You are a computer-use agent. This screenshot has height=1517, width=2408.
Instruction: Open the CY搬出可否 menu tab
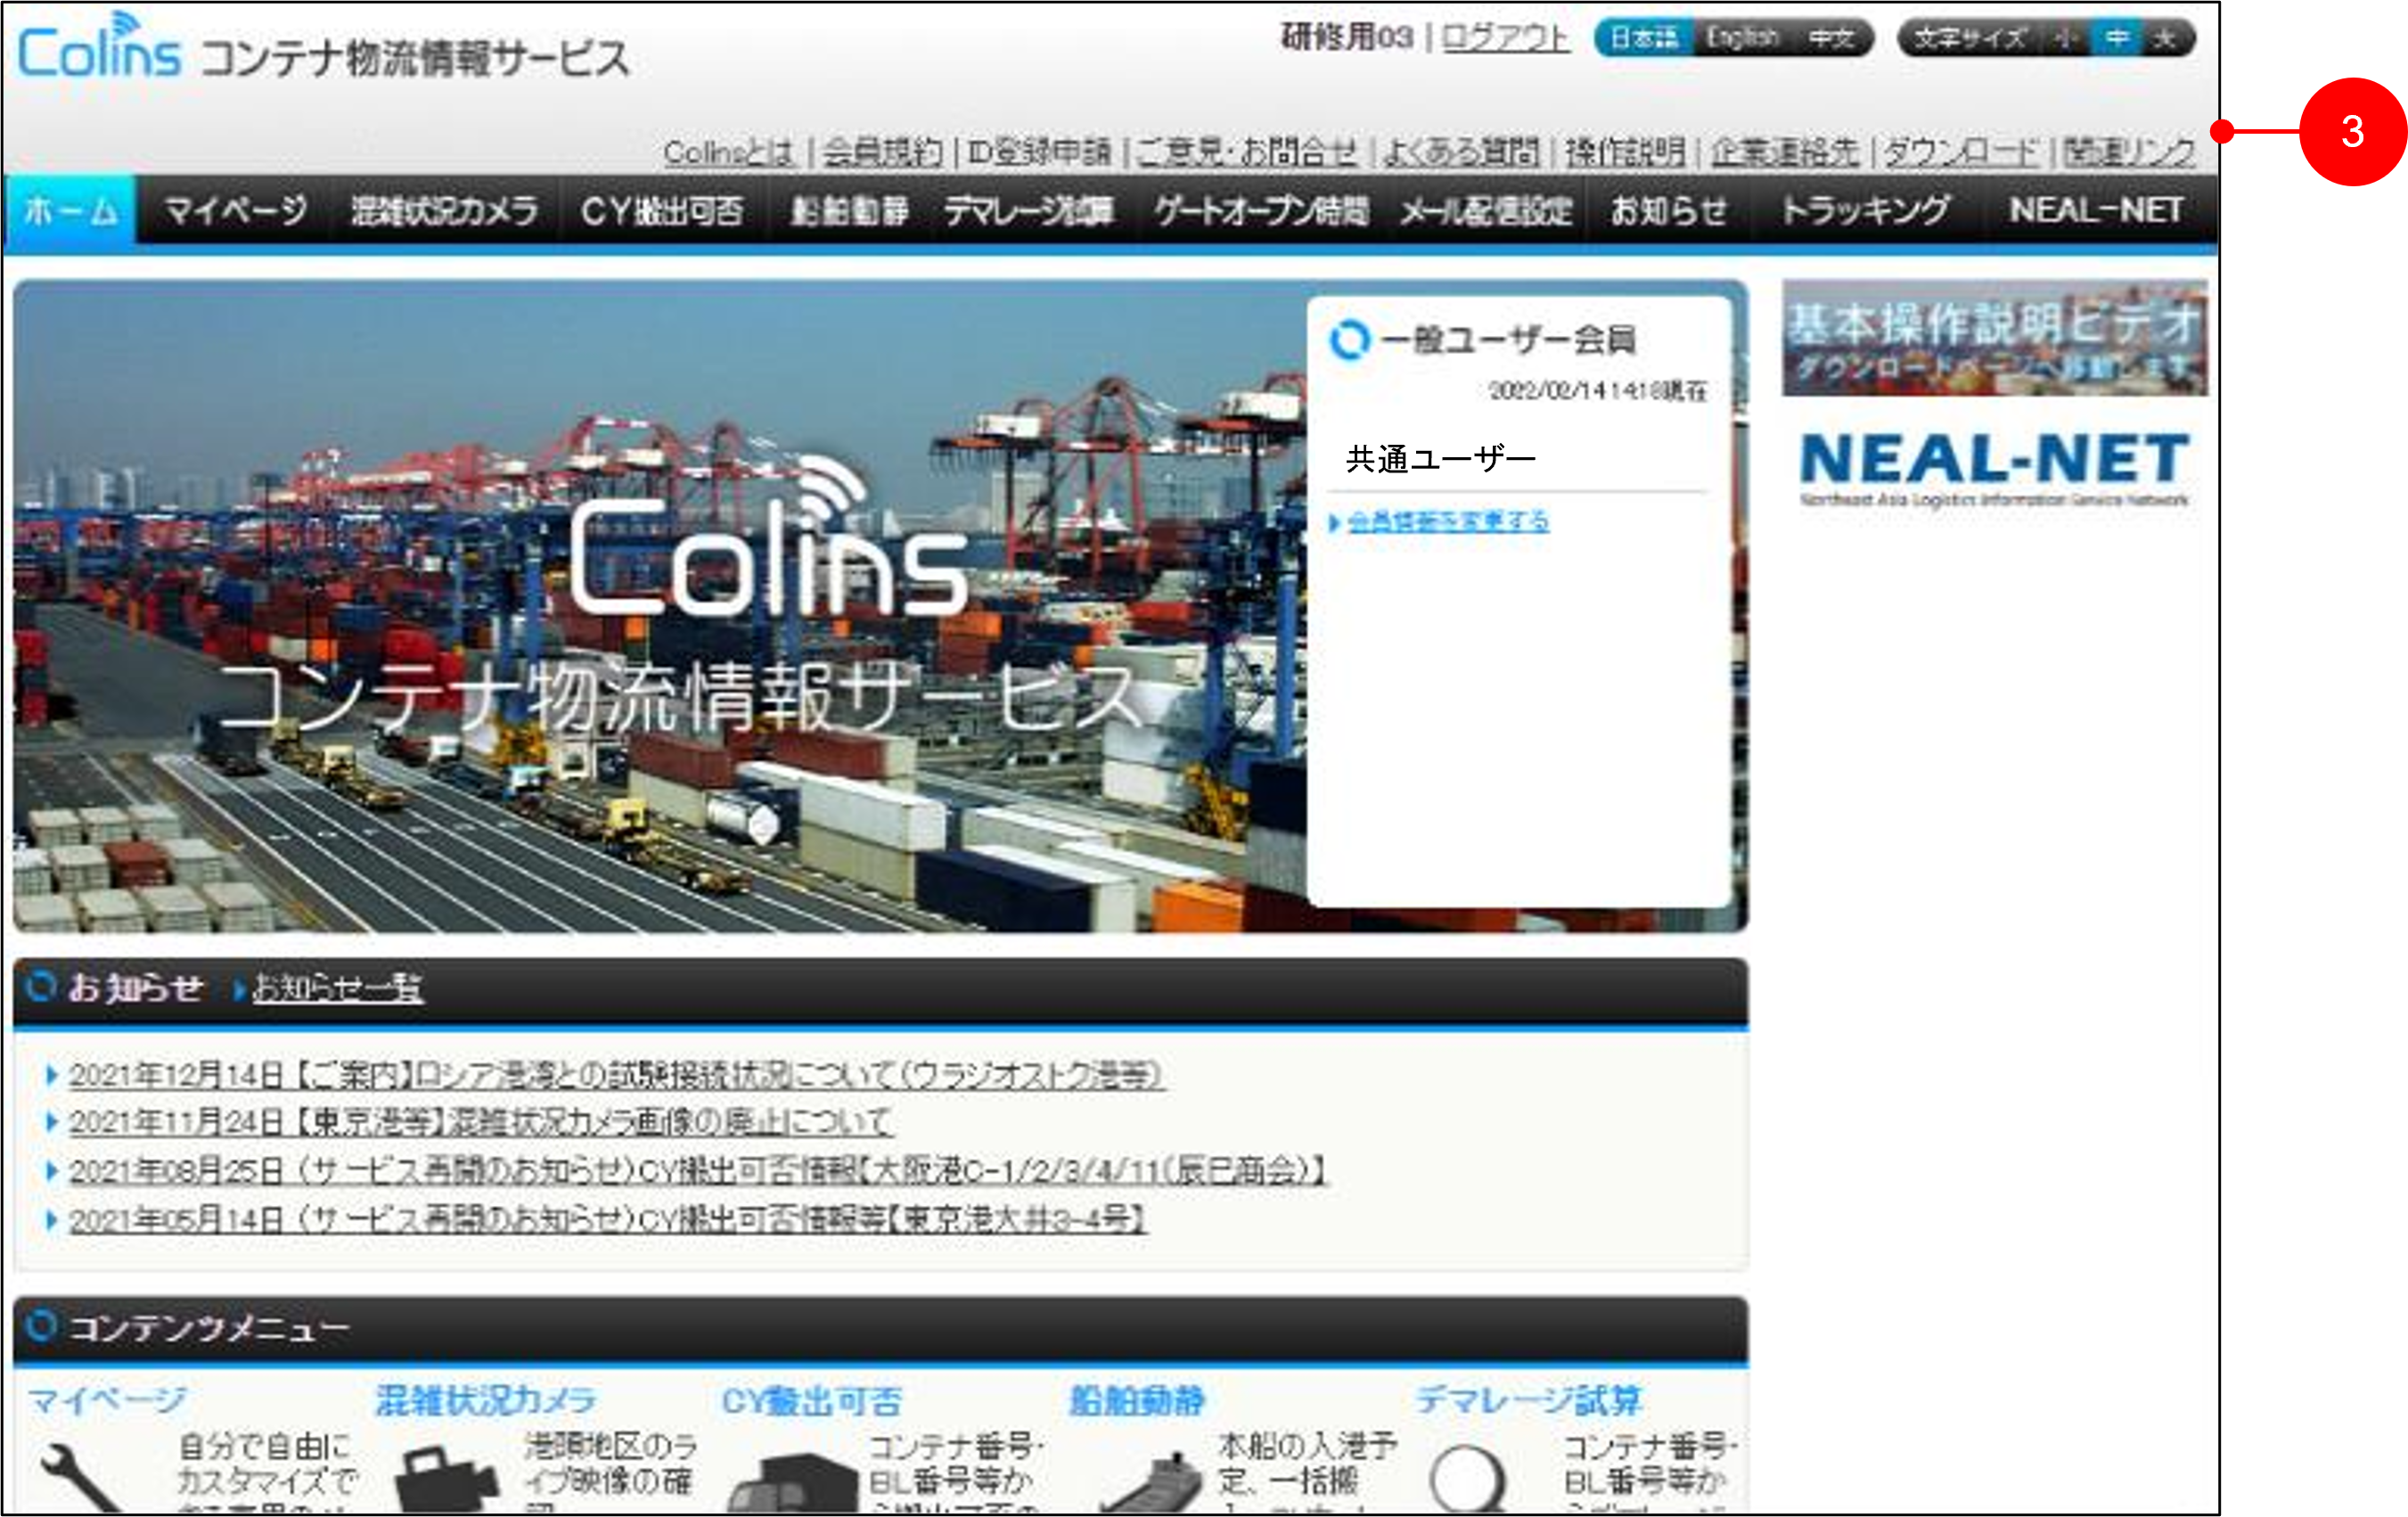point(662,210)
